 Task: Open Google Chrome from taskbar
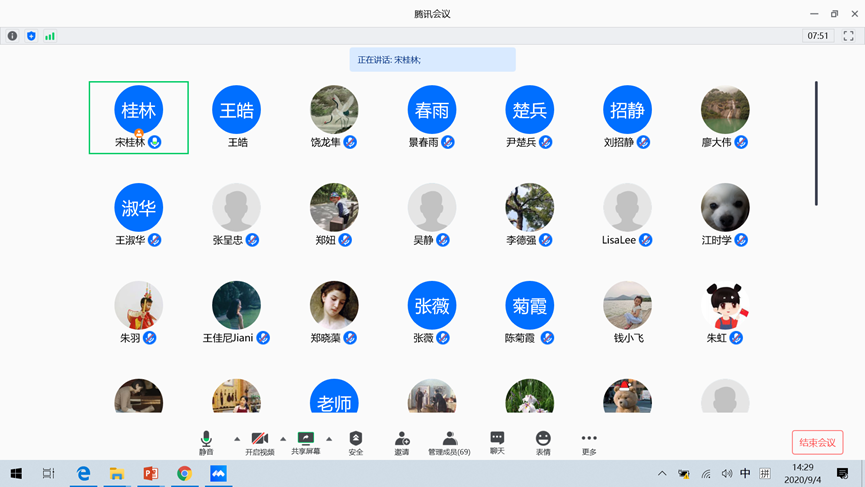(x=184, y=473)
